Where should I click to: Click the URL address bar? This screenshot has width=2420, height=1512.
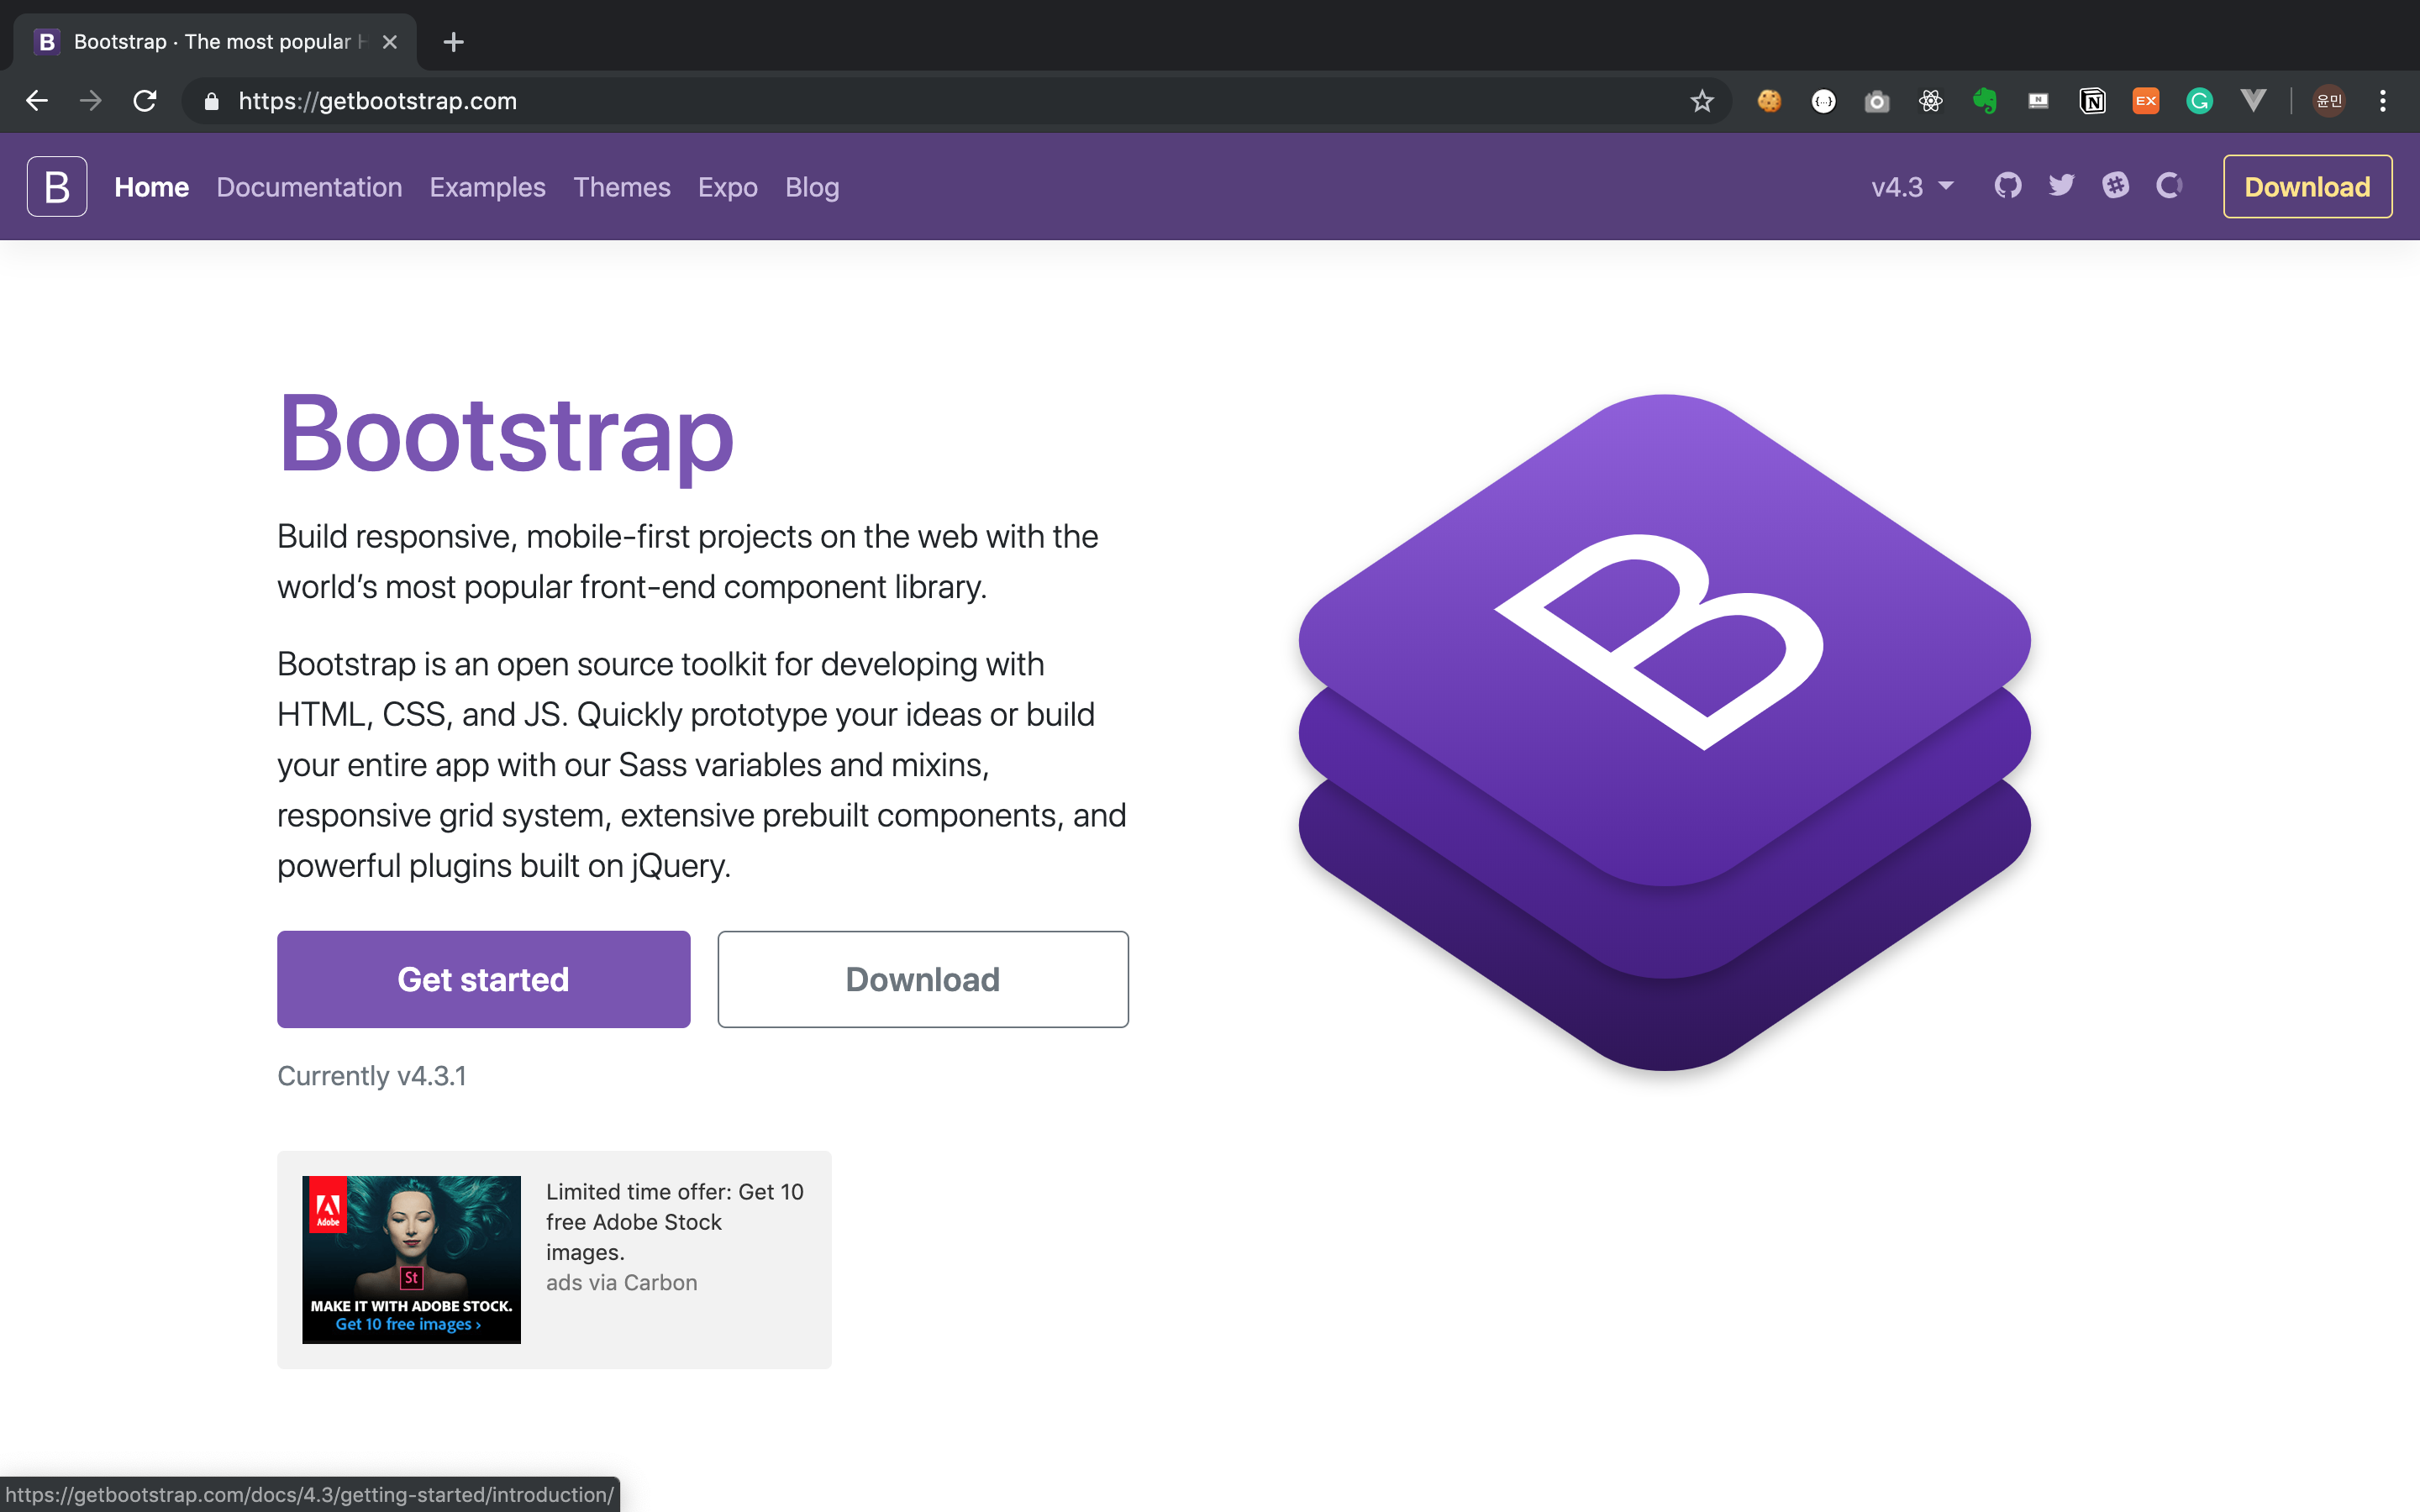(900, 101)
